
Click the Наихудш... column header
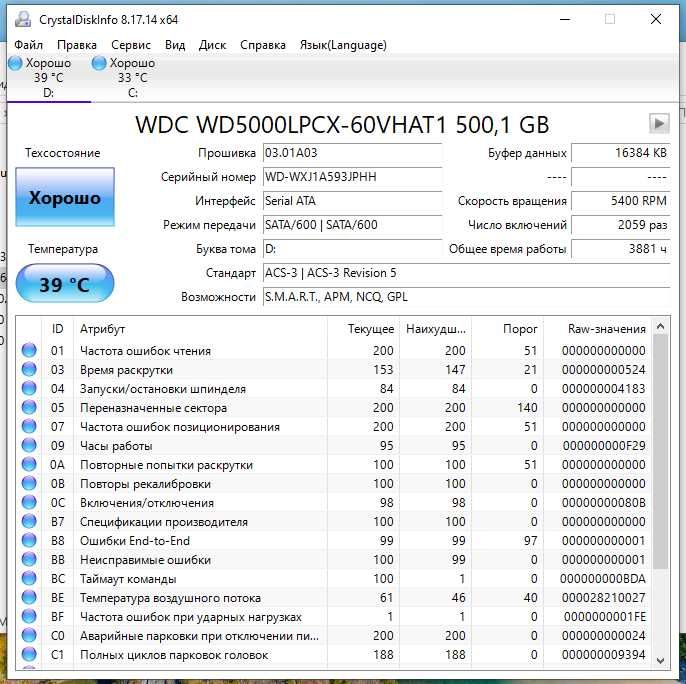click(436, 329)
